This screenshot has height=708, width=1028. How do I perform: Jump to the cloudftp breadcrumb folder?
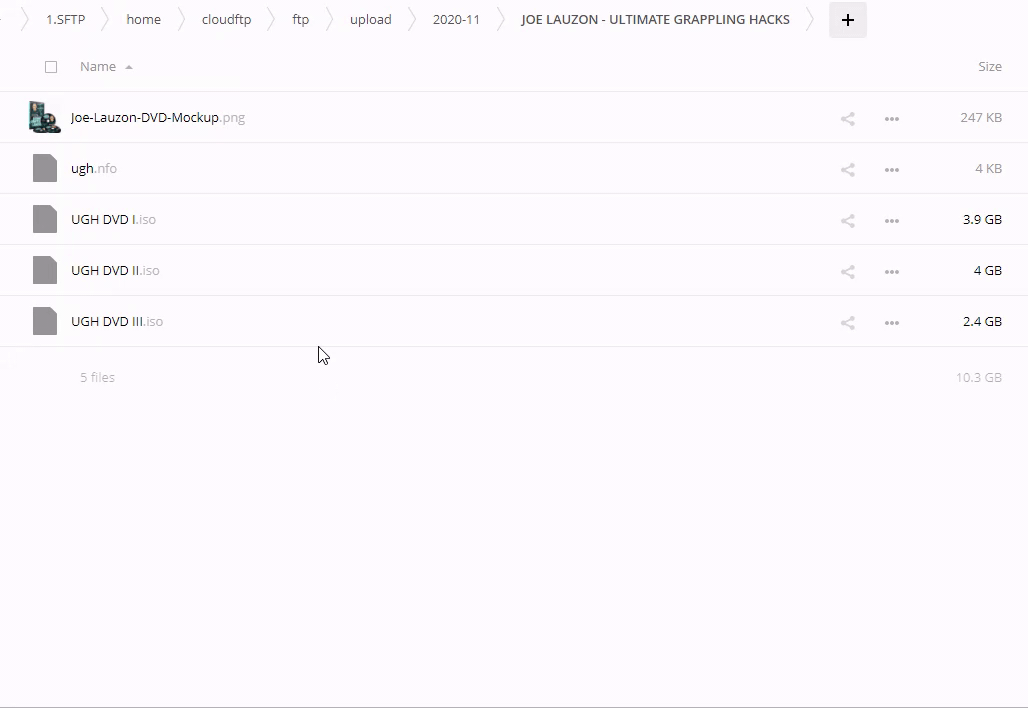click(226, 20)
